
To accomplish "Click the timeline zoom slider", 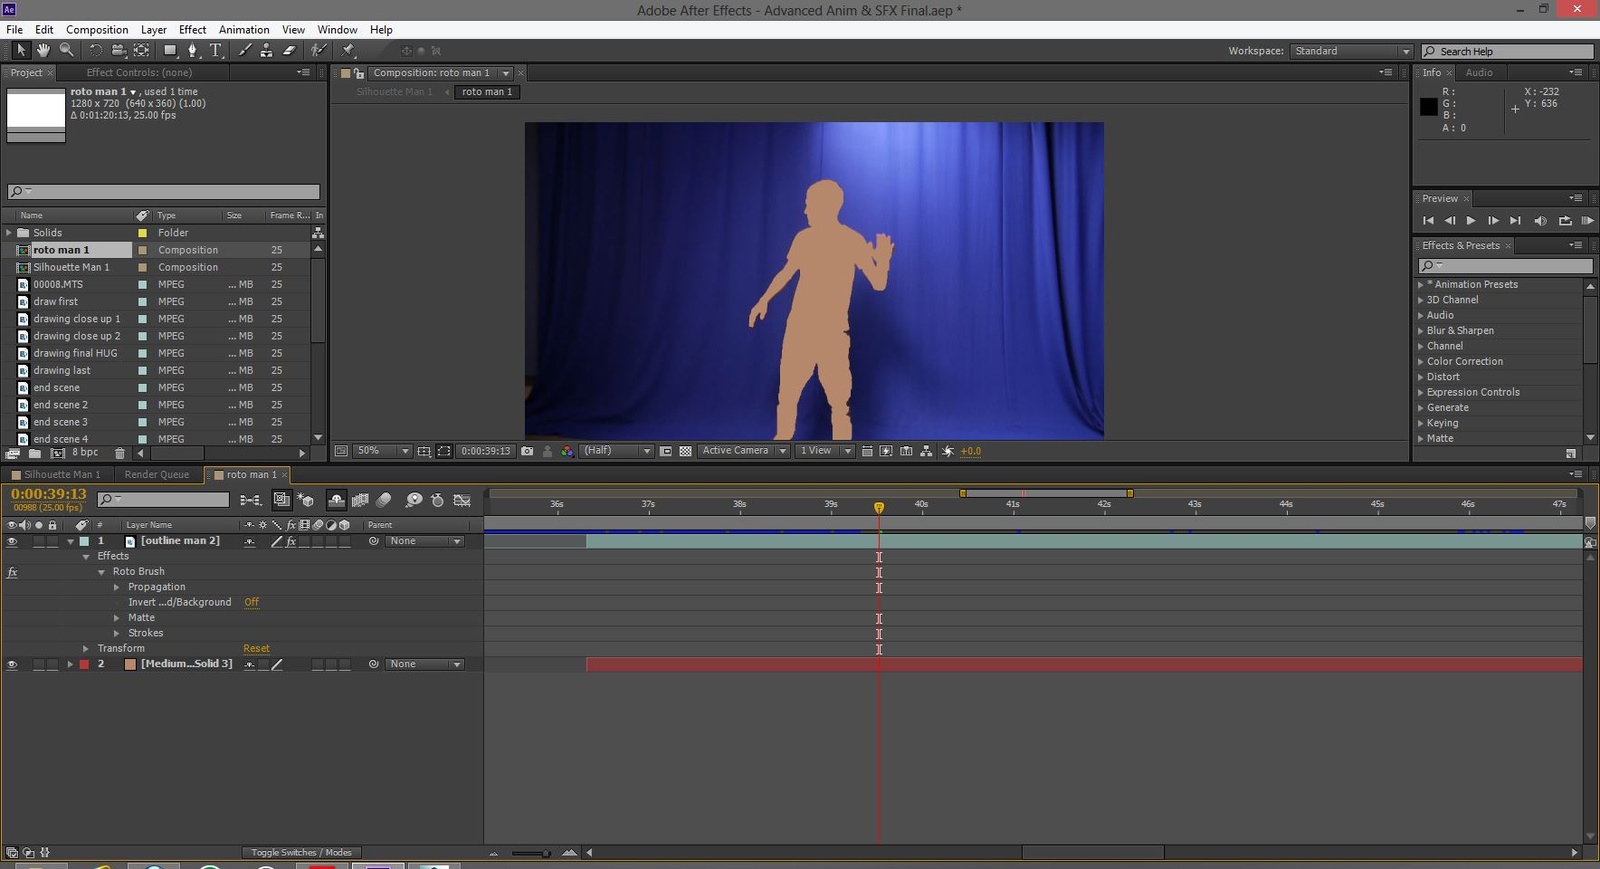I will (x=531, y=853).
